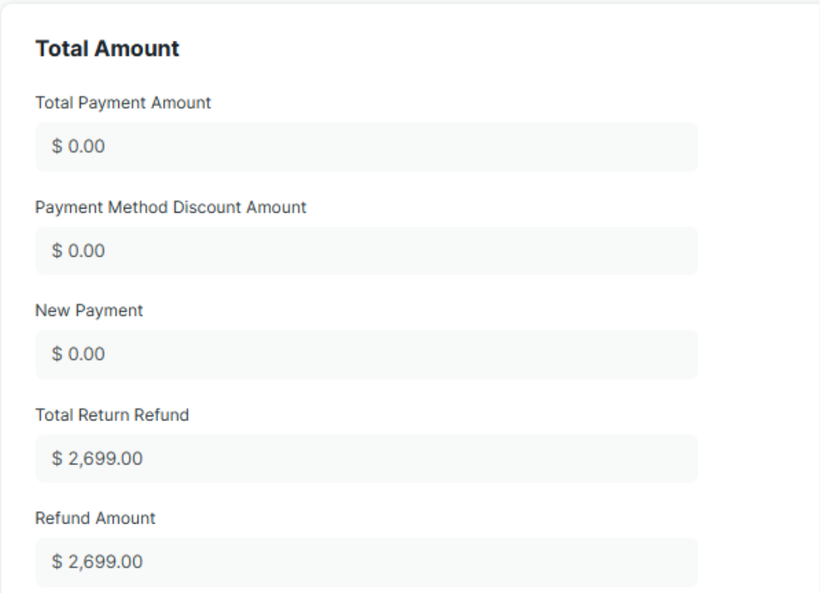Click the 0.00 value under Payment Method Discount
The image size is (820, 593).
[86, 251]
